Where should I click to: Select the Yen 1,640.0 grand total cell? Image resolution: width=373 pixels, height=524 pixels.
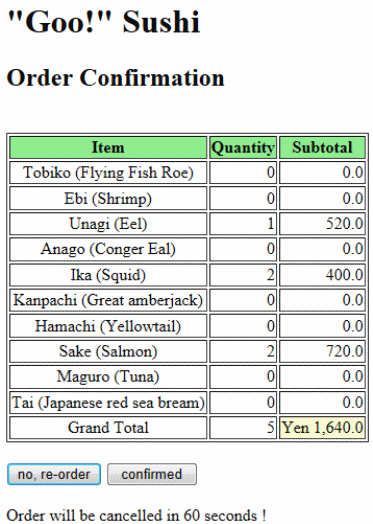click(322, 427)
